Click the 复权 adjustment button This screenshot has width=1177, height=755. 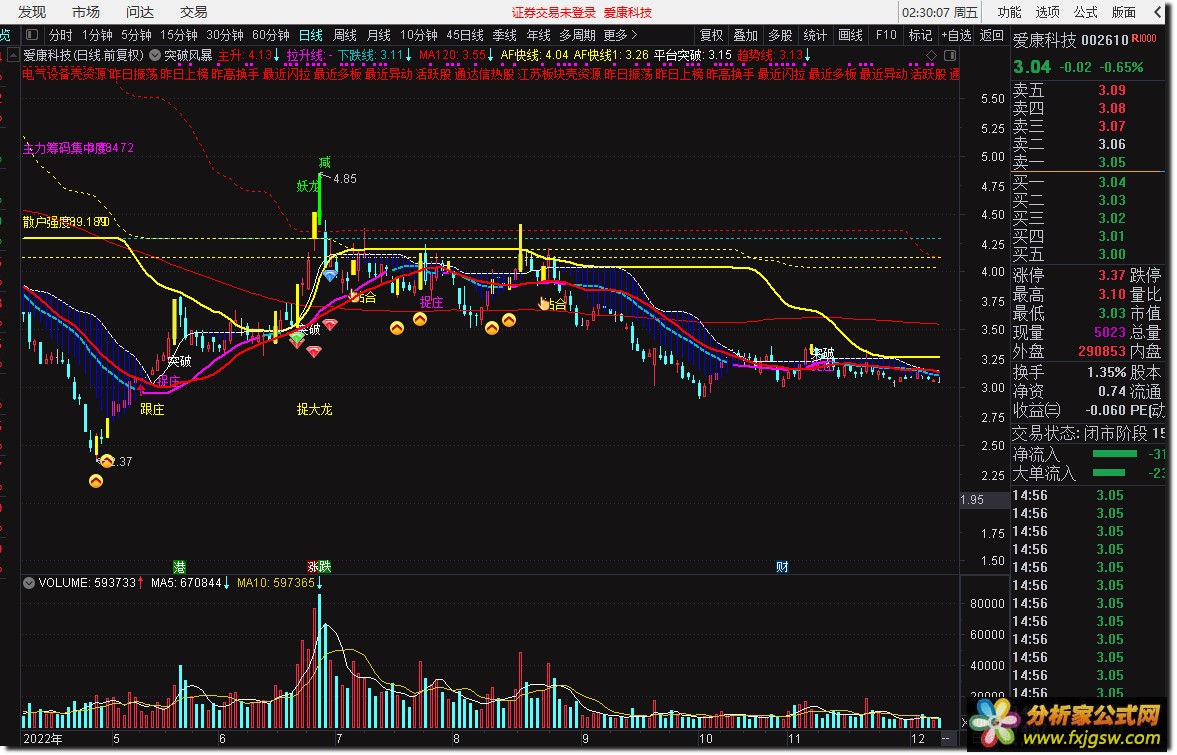pos(711,35)
